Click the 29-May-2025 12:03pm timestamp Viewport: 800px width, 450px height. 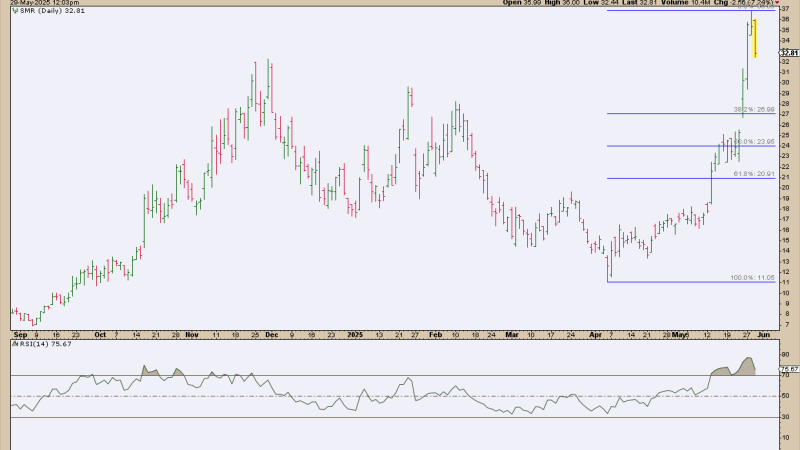[44, 3]
